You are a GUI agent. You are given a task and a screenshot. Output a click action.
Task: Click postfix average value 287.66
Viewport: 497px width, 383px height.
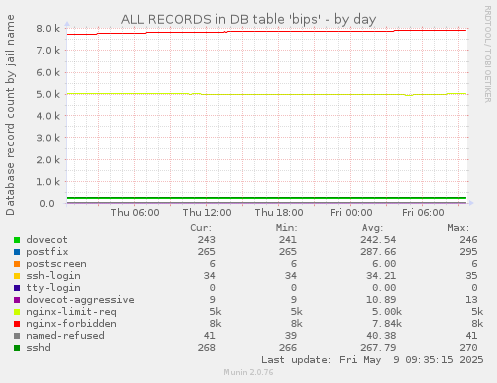(378, 252)
